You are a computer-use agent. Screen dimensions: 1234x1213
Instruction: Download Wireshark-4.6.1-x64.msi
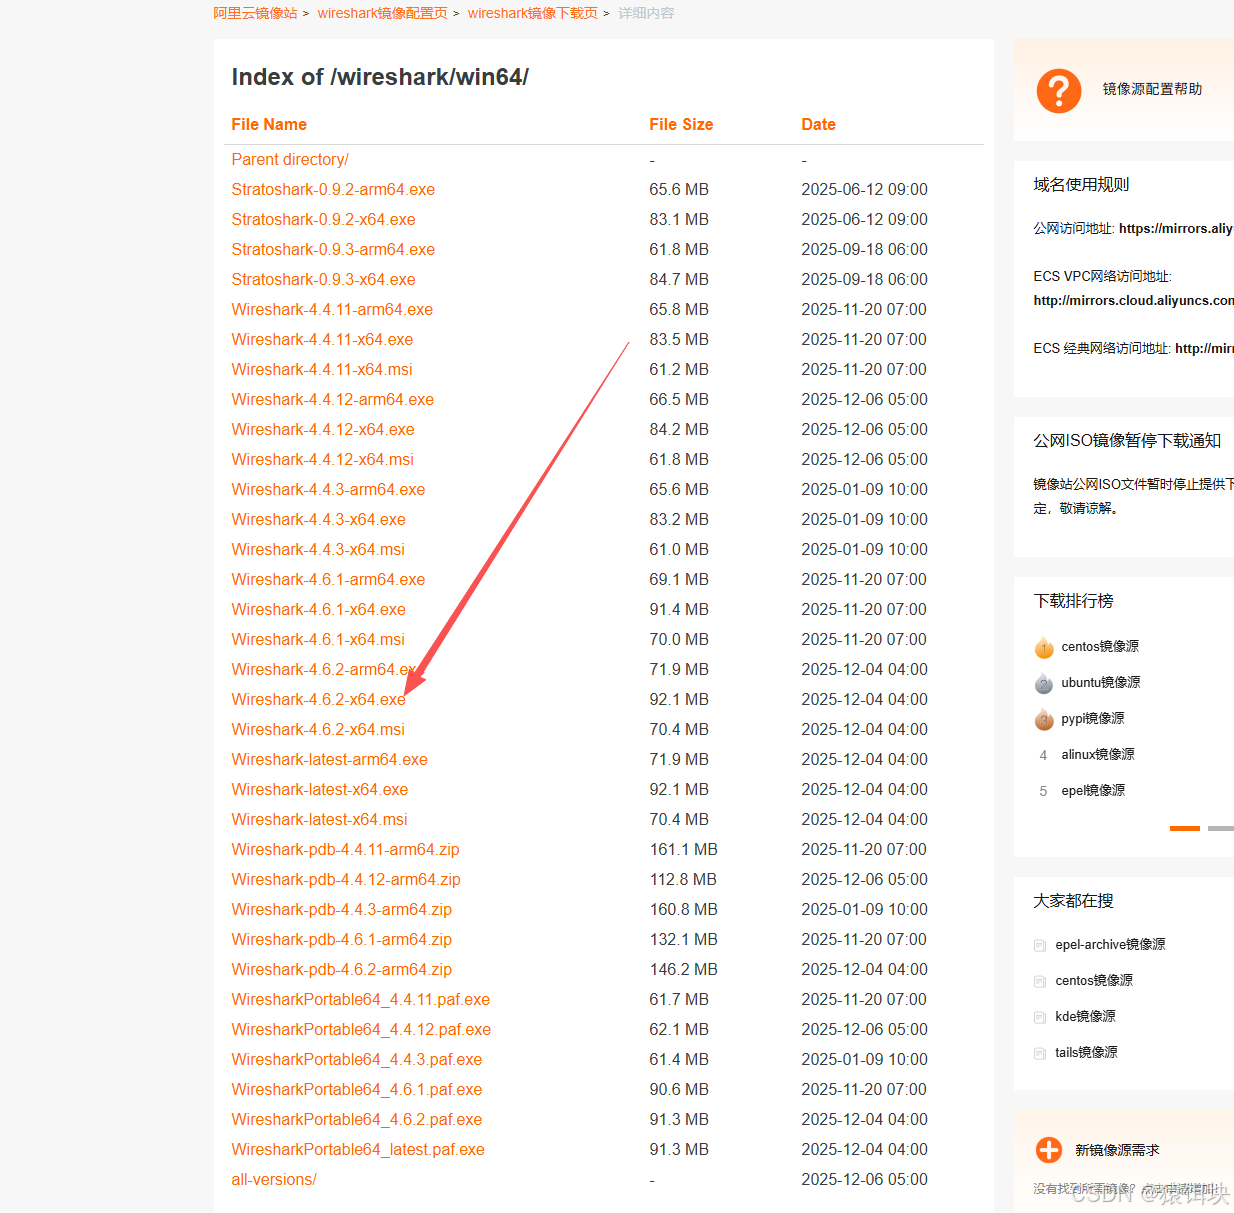[x=318, y=639]
